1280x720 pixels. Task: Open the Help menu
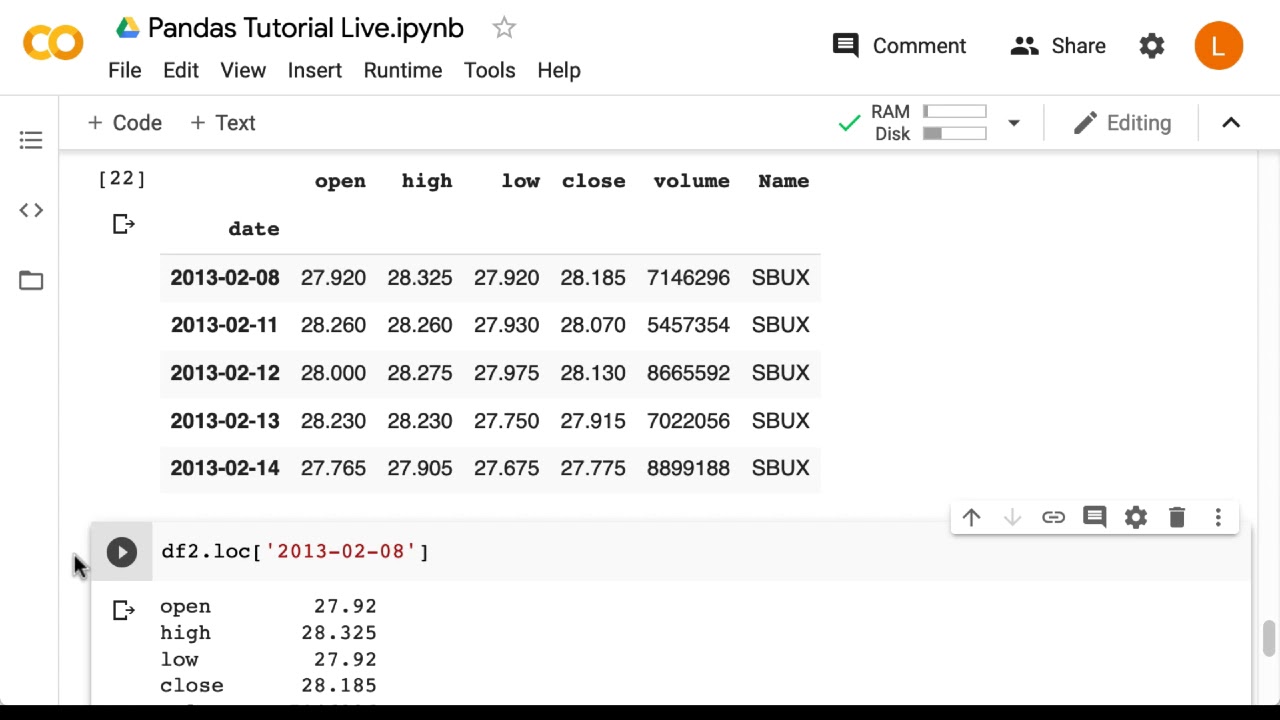coord(559,70)
